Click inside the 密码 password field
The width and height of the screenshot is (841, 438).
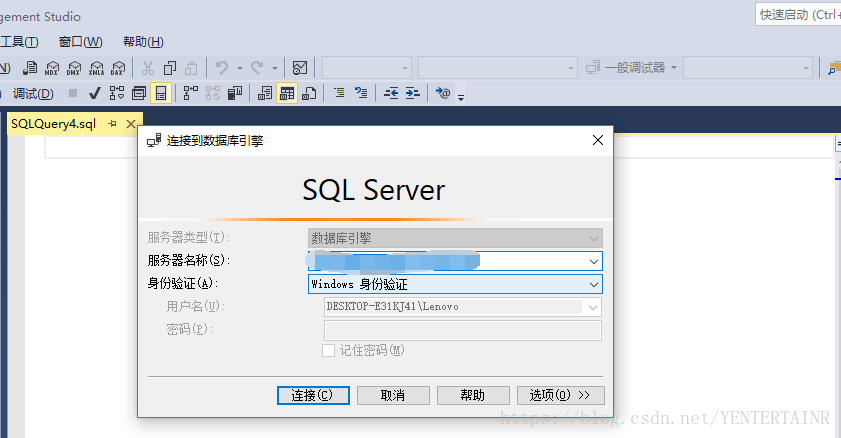coord(463,330)
